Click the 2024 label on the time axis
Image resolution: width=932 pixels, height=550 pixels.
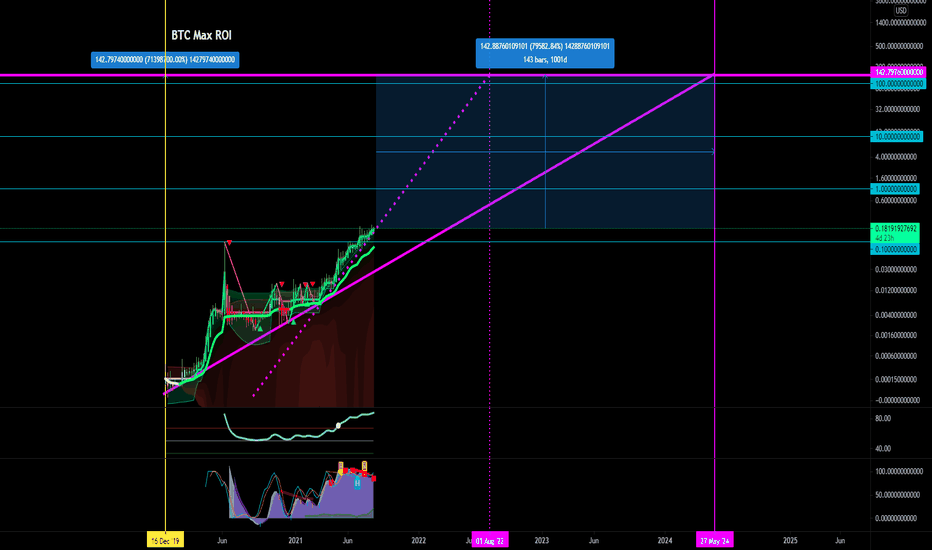tap(665, 540)
